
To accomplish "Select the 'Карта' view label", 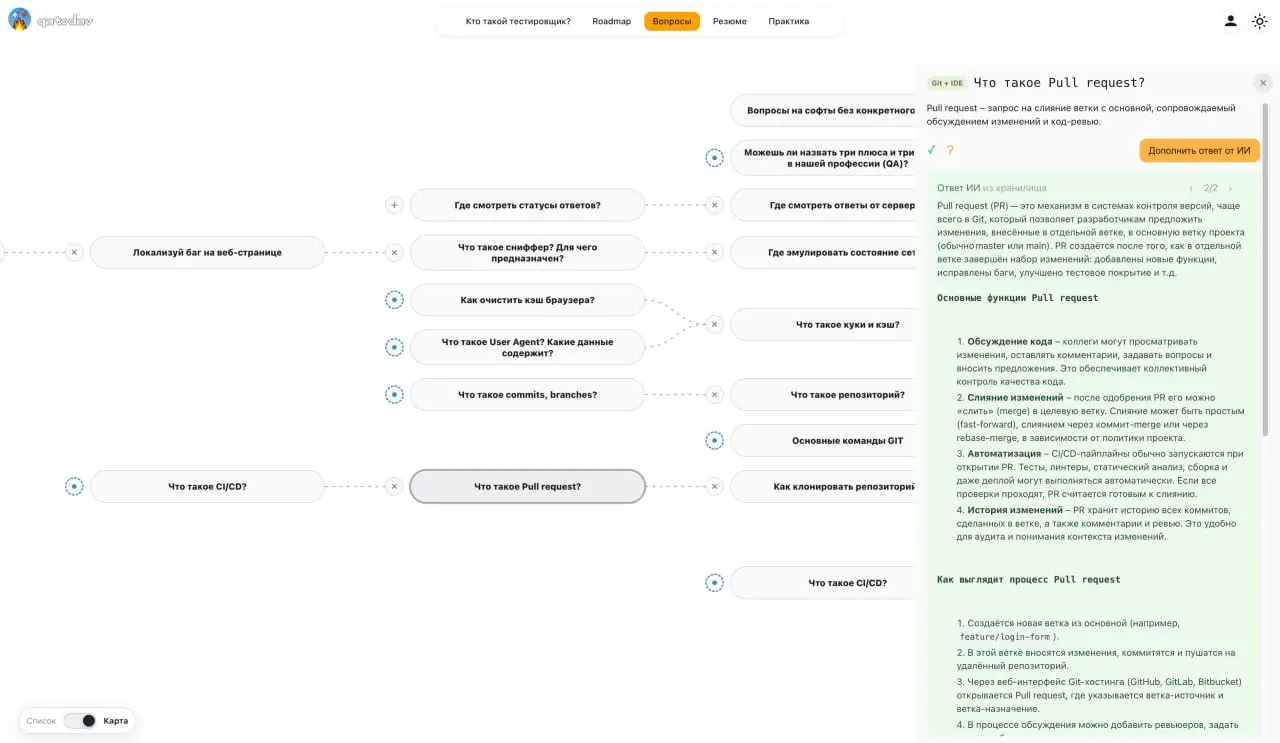I will click(x=116, y=721).
